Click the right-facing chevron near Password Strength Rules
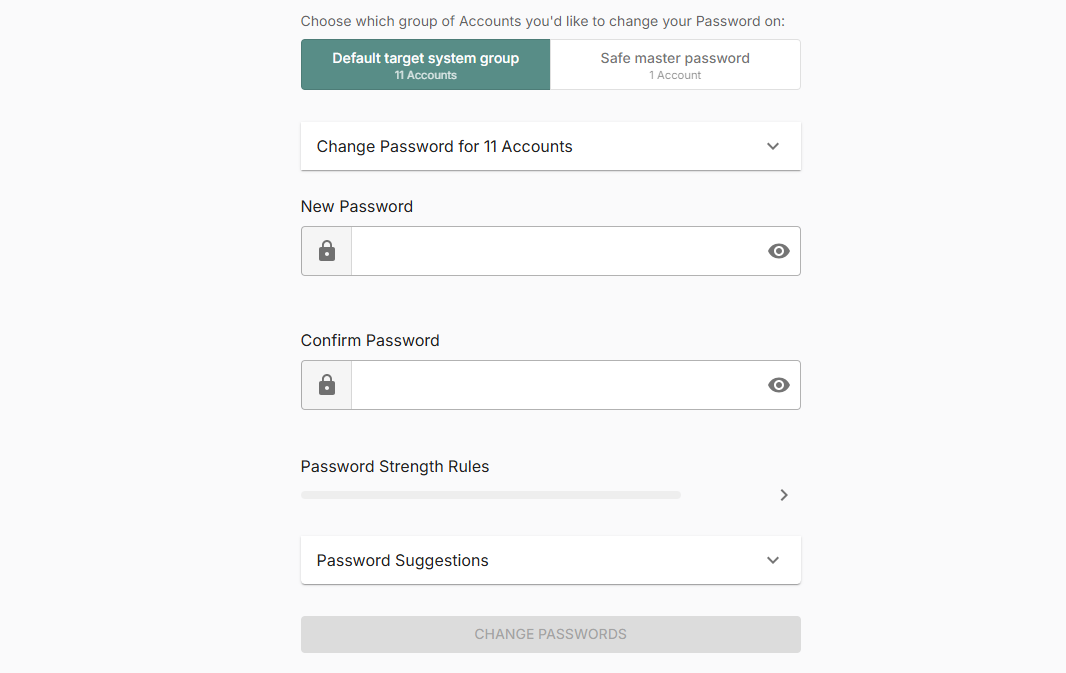This screenshot has width=1066, height=673. 784,494
